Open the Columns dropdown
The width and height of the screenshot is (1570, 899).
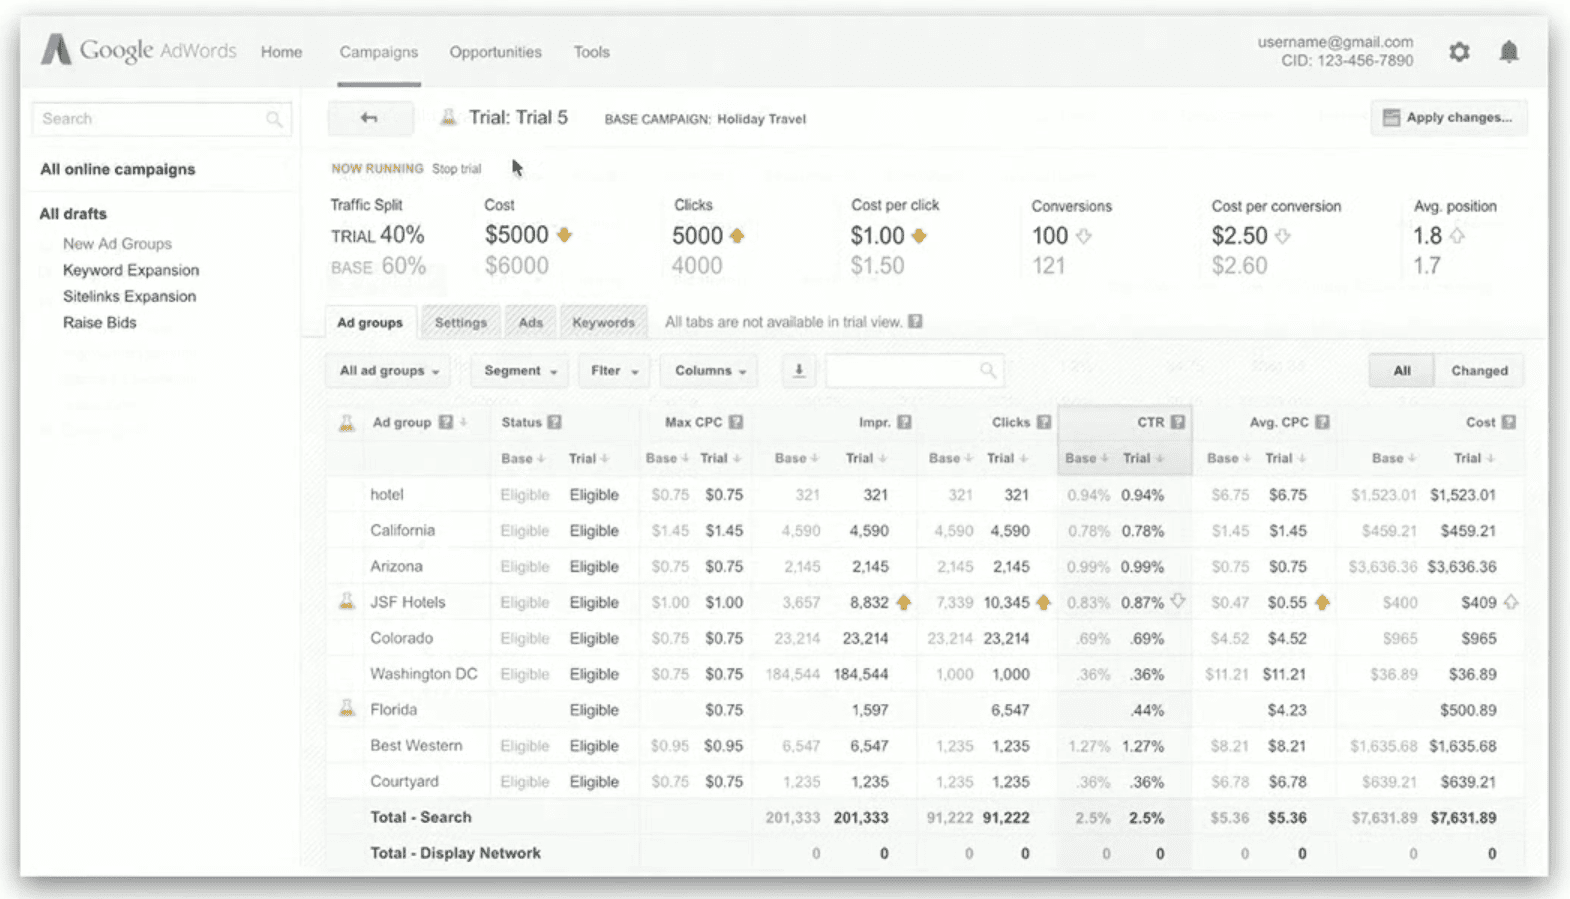[710, 371]
